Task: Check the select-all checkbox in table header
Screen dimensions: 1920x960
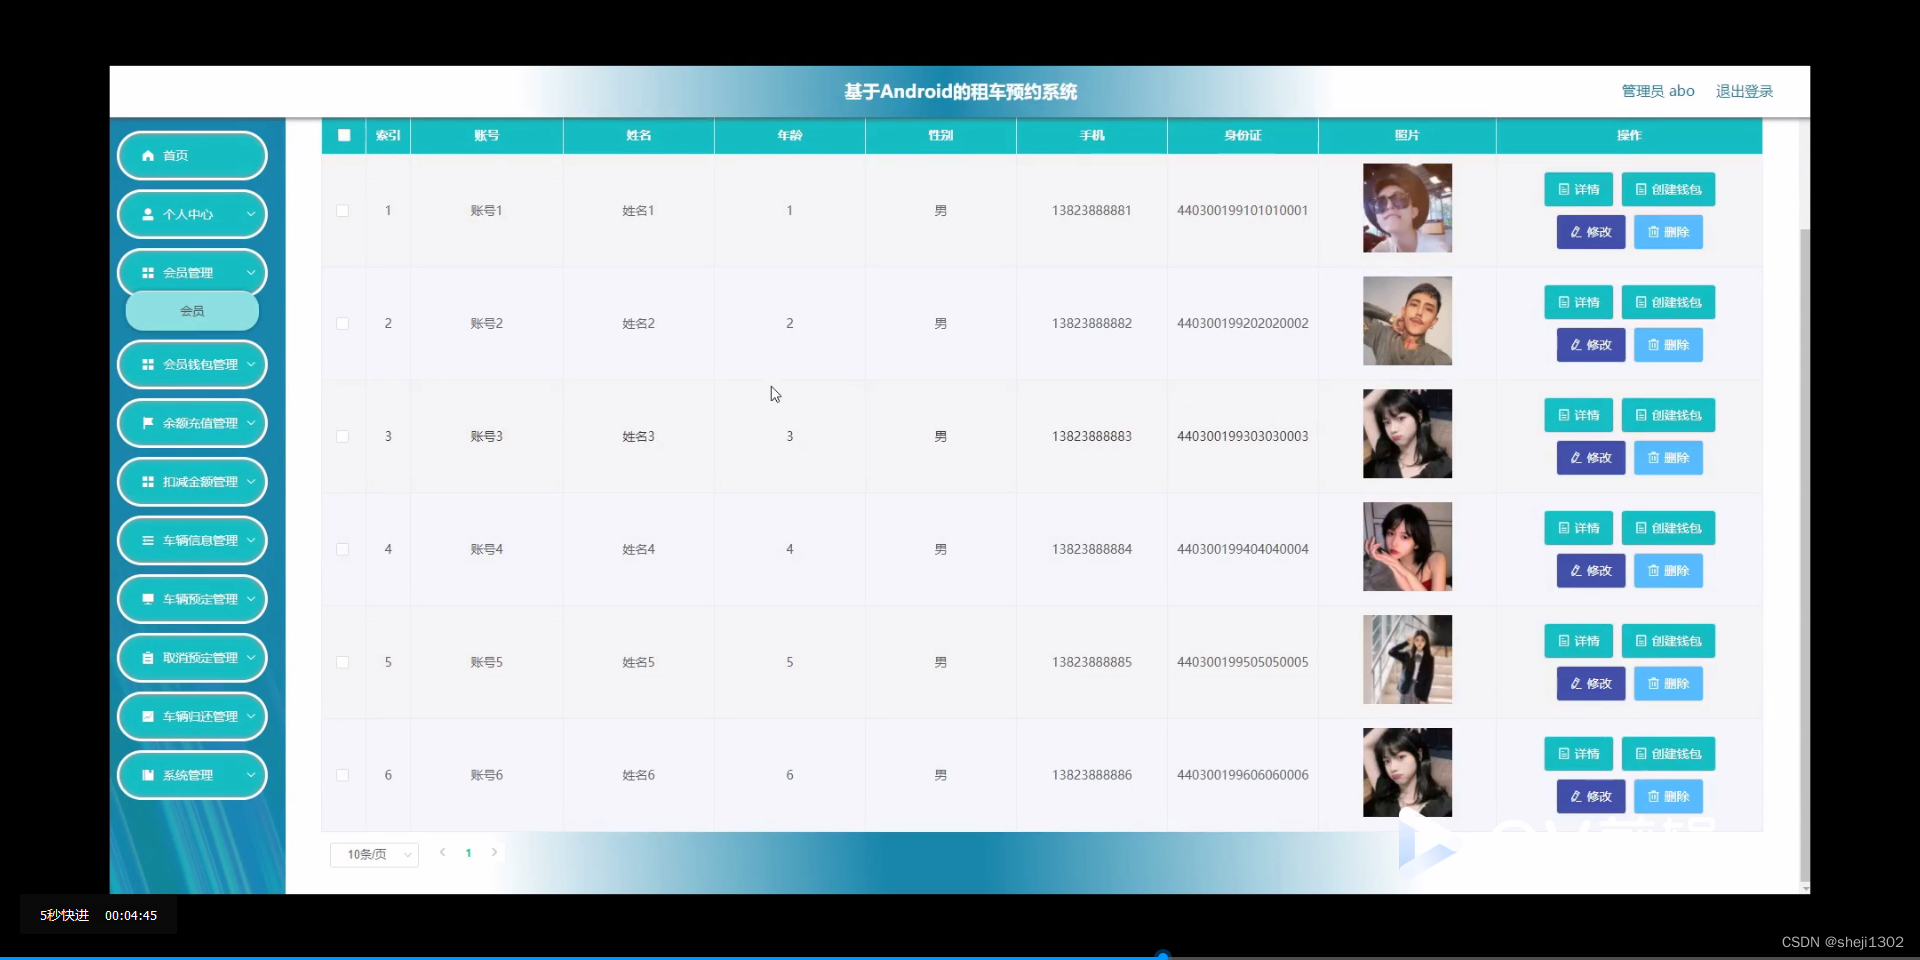Action: (343, 135)
